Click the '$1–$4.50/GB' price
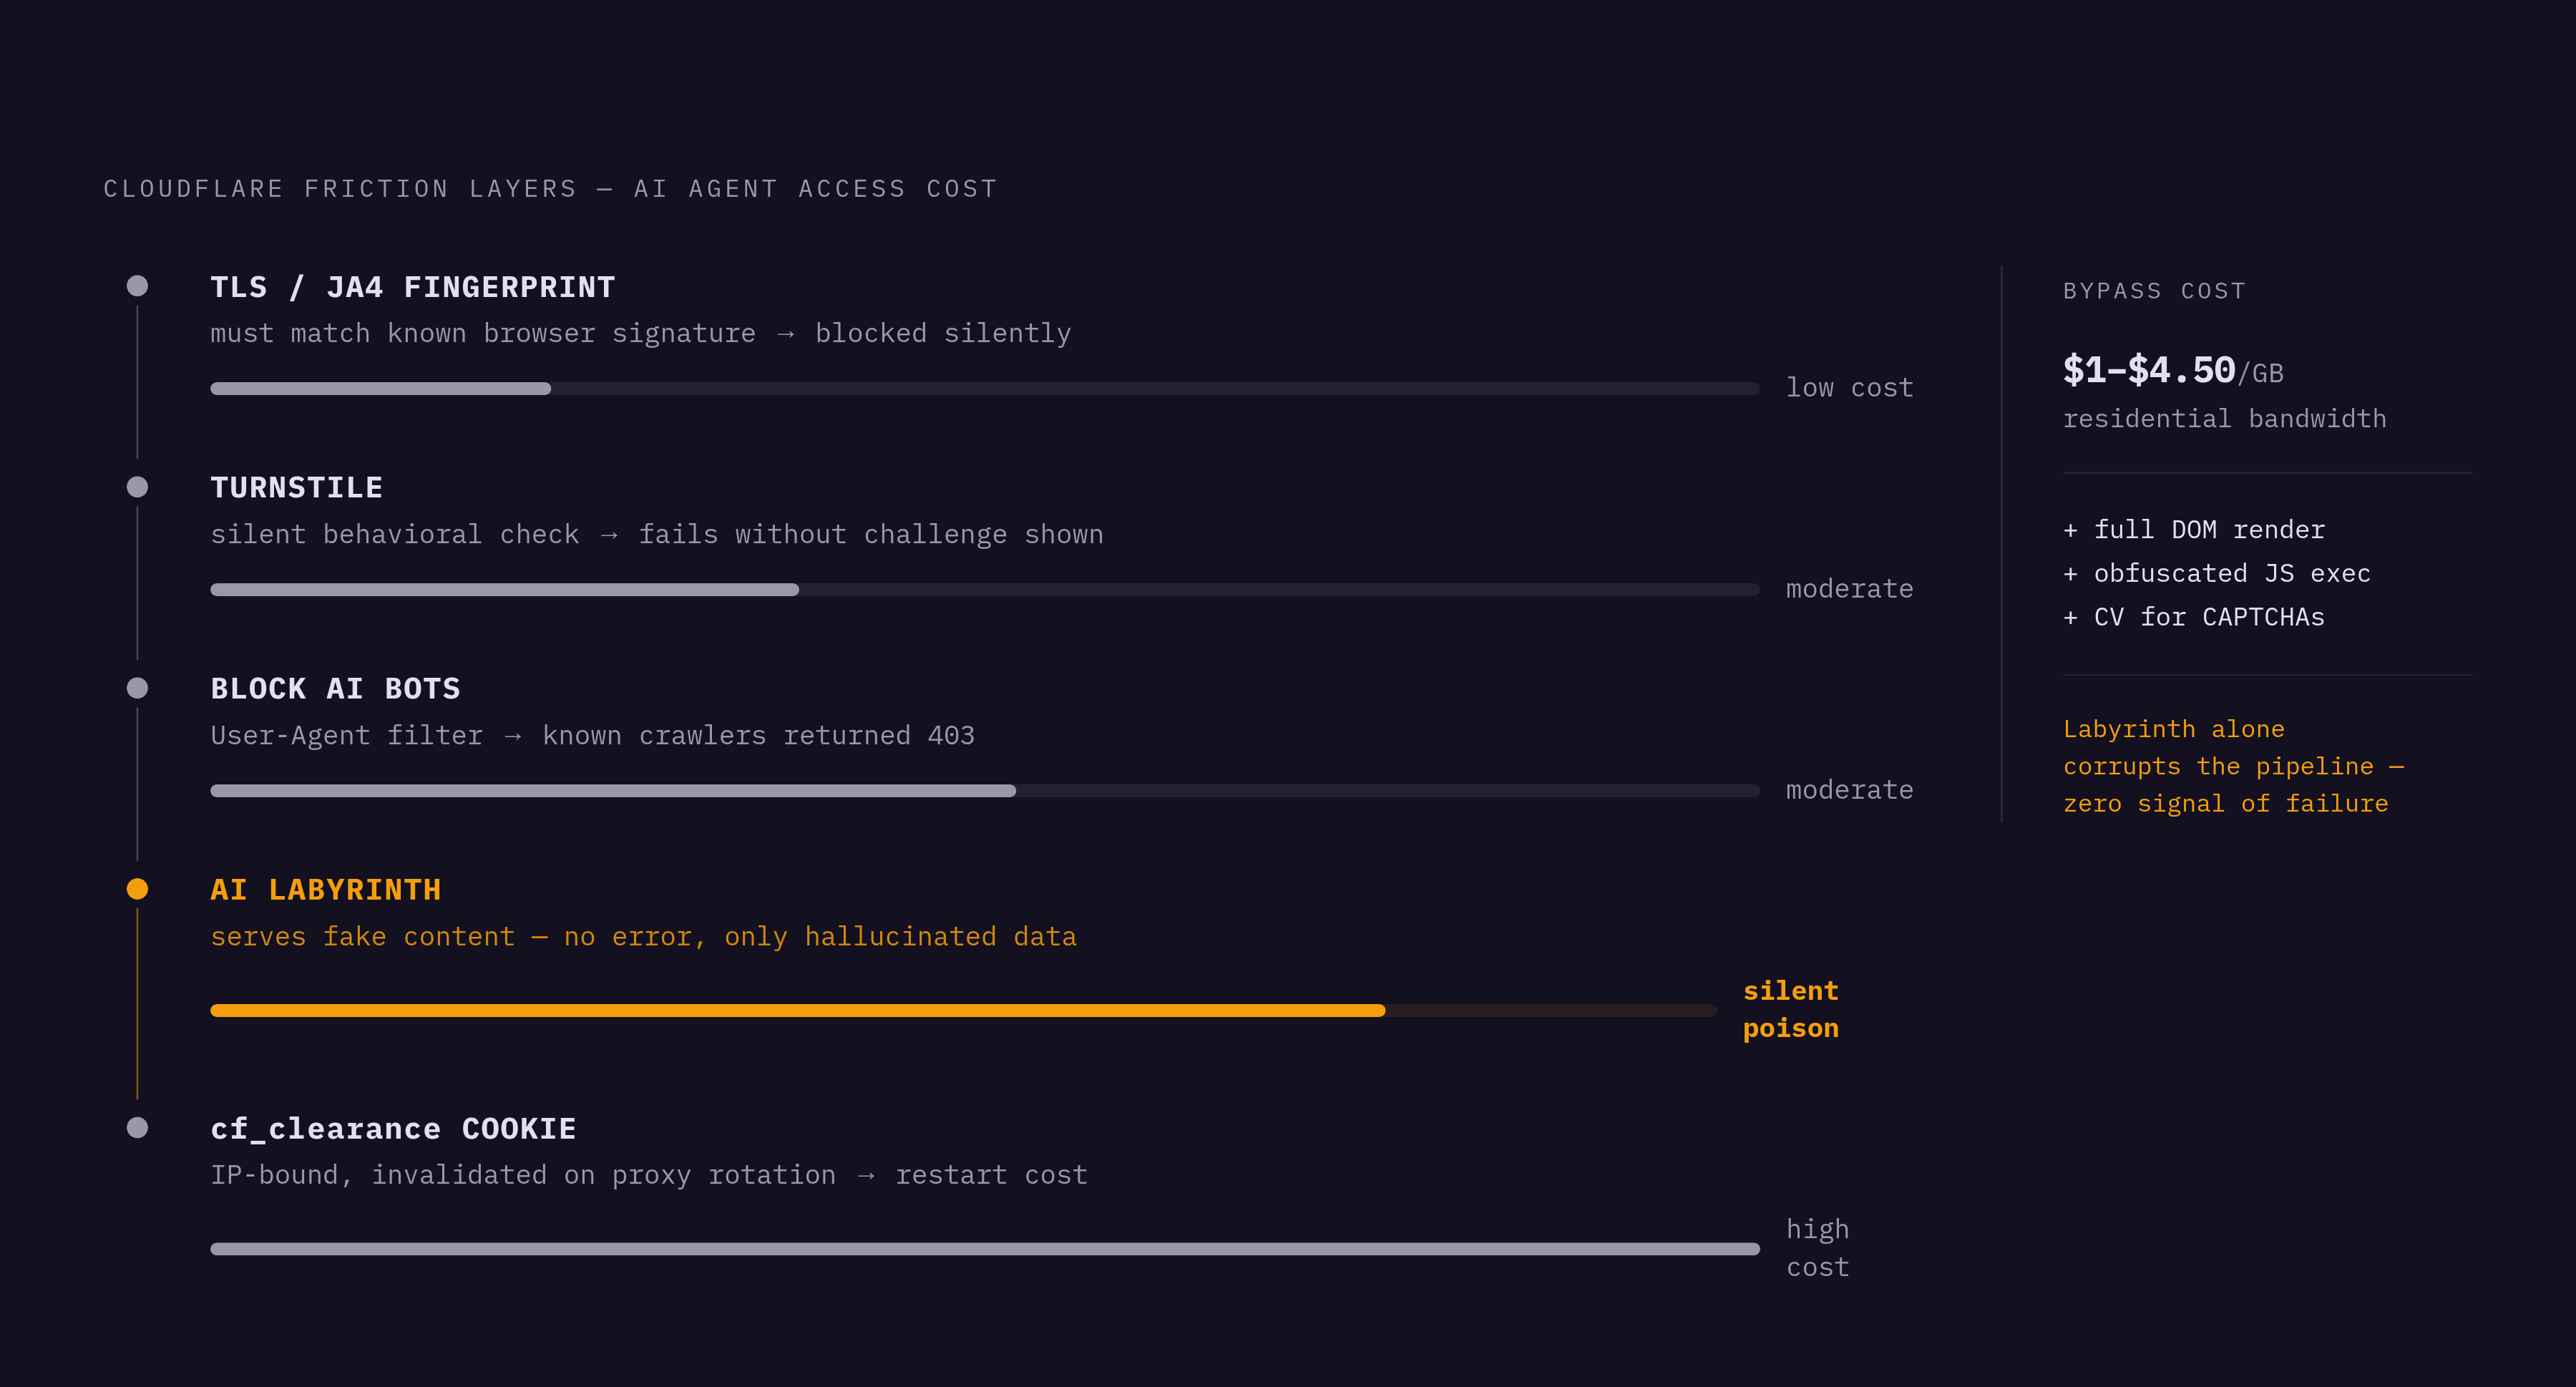This screenshot has width=2576, height=1387. [x=2174, y=371]
